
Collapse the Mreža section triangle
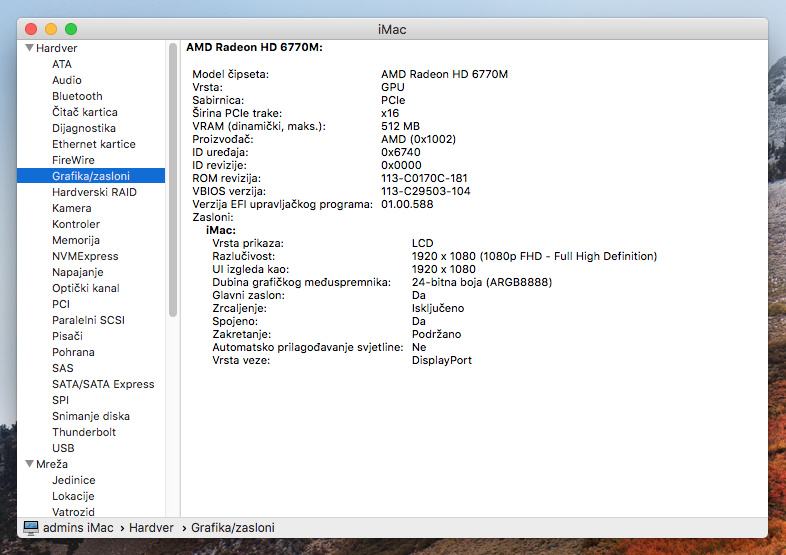coord(29,464)
